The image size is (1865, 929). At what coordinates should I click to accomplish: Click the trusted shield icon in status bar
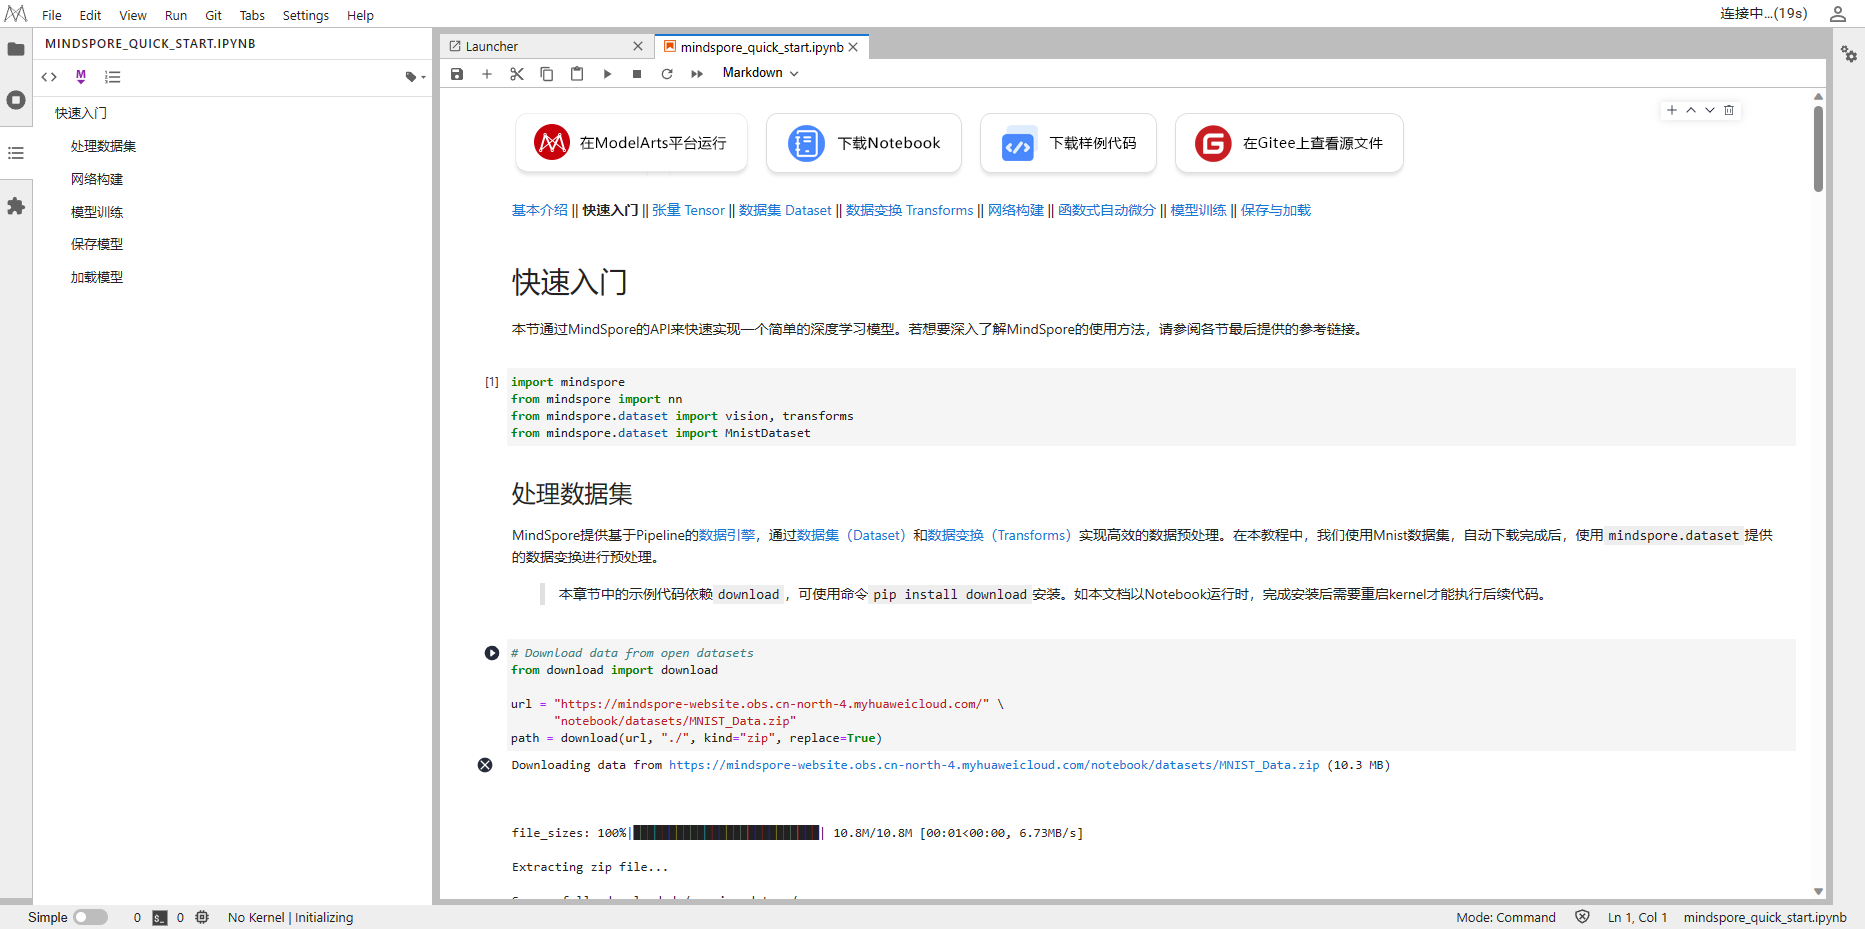pos(1582,917)
